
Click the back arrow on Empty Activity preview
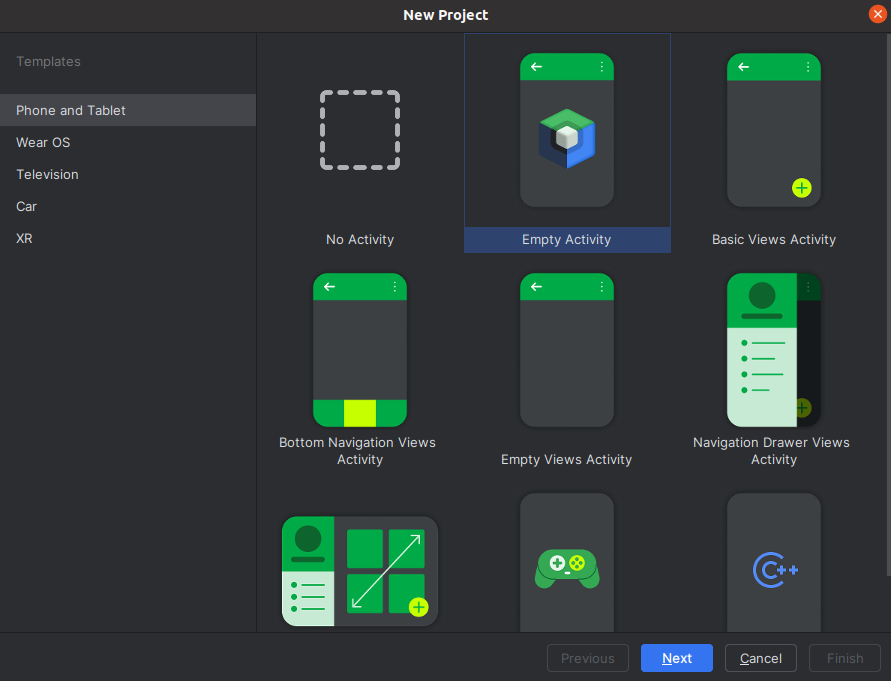point(536,66)
